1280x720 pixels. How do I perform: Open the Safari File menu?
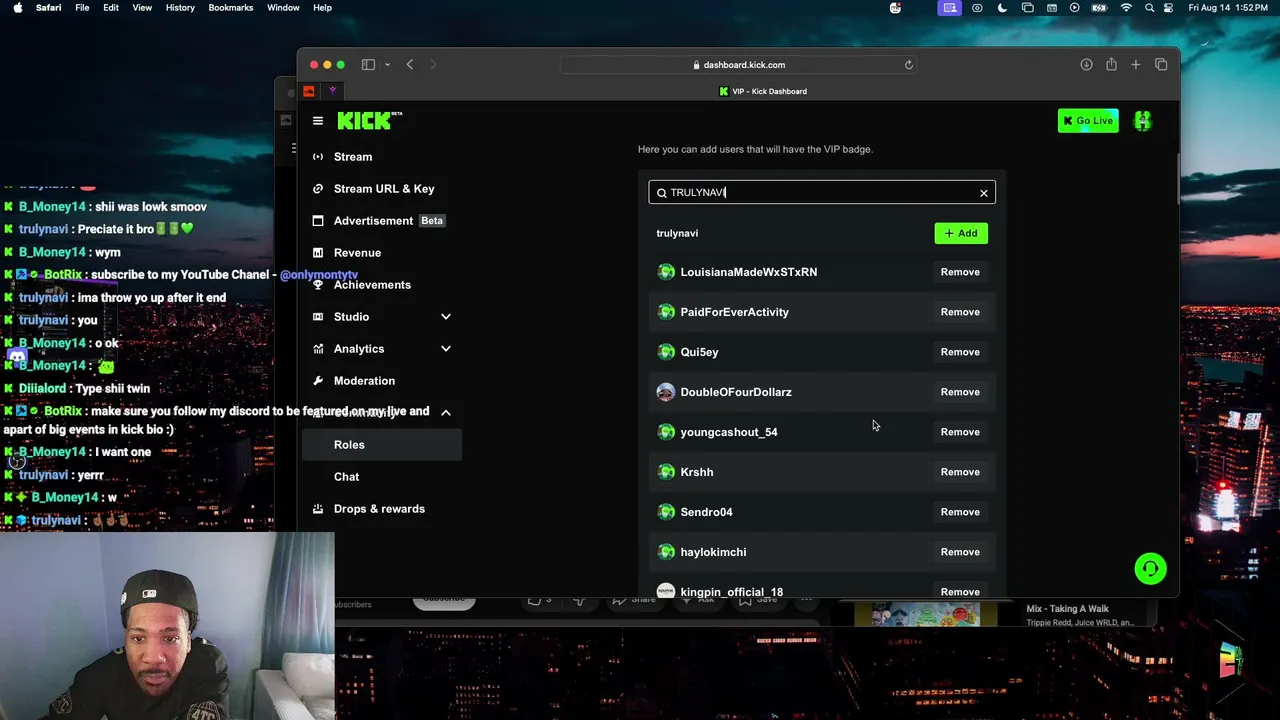point(82,8)
